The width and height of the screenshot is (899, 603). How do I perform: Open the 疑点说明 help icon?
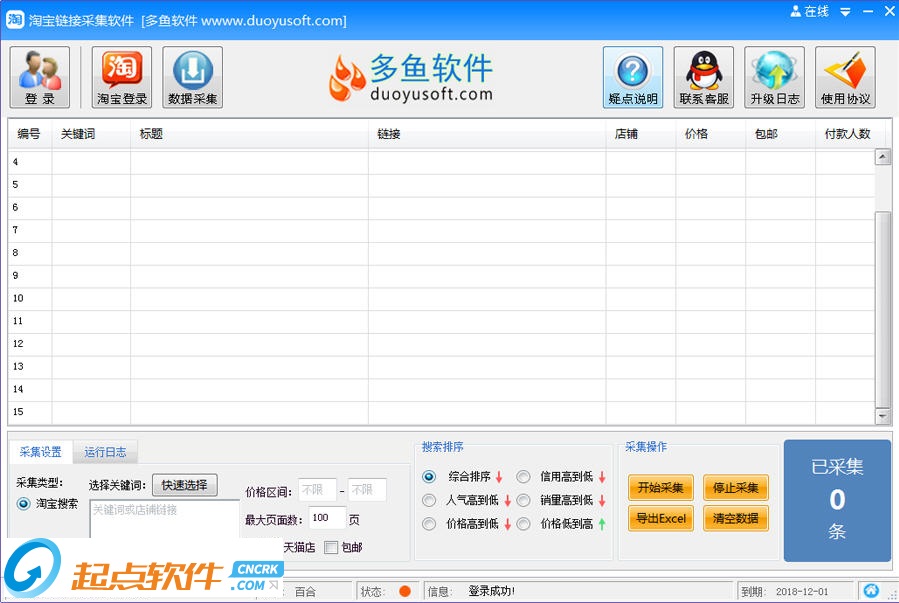tap(633, 77)
